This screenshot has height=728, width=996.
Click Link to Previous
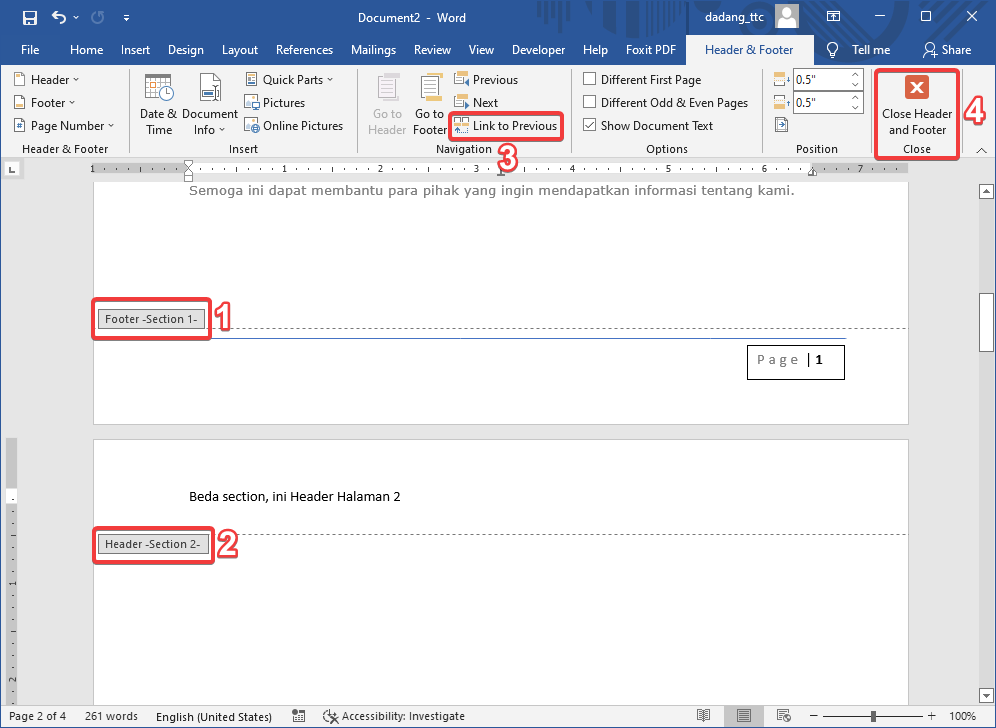505,126
